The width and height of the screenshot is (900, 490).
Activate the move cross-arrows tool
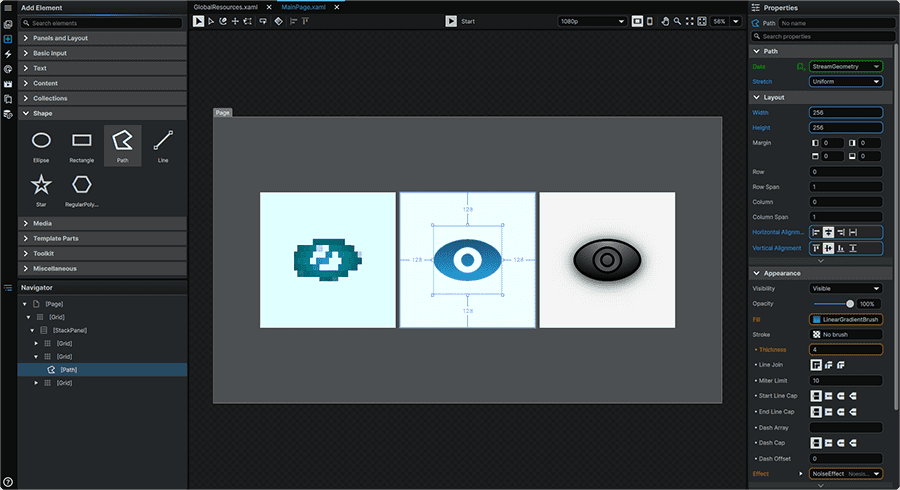pyautogui.click(x=235, y=21)
